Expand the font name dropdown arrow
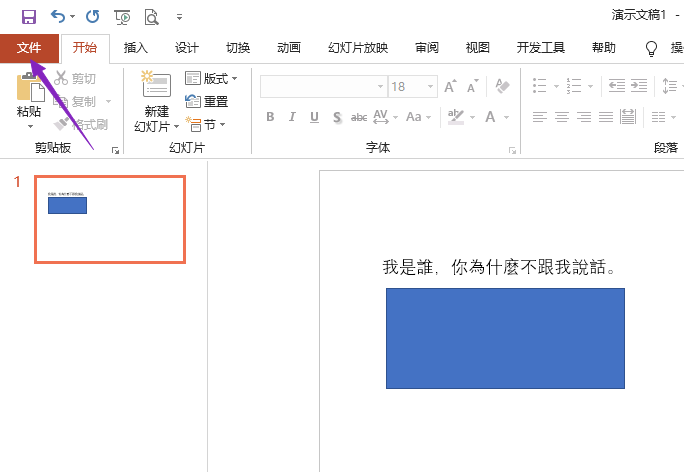This screenshot has height=472, width=684. pos(380,86)
